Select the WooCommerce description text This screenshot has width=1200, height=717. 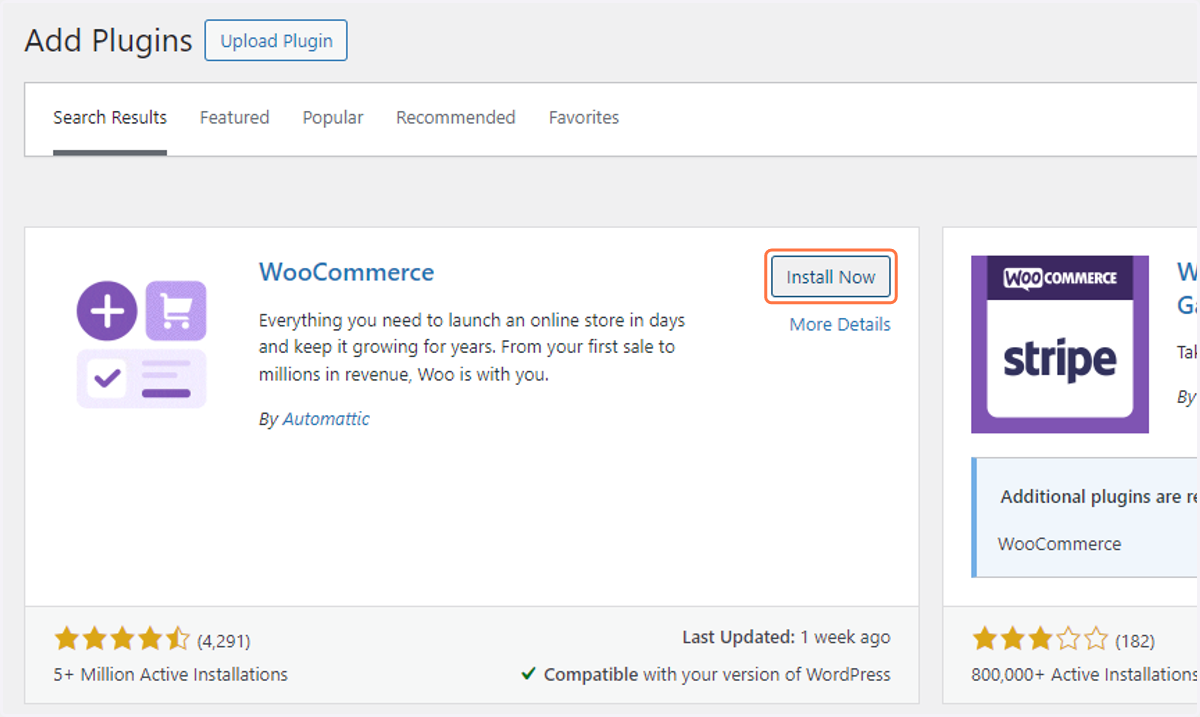click(472, 348)
